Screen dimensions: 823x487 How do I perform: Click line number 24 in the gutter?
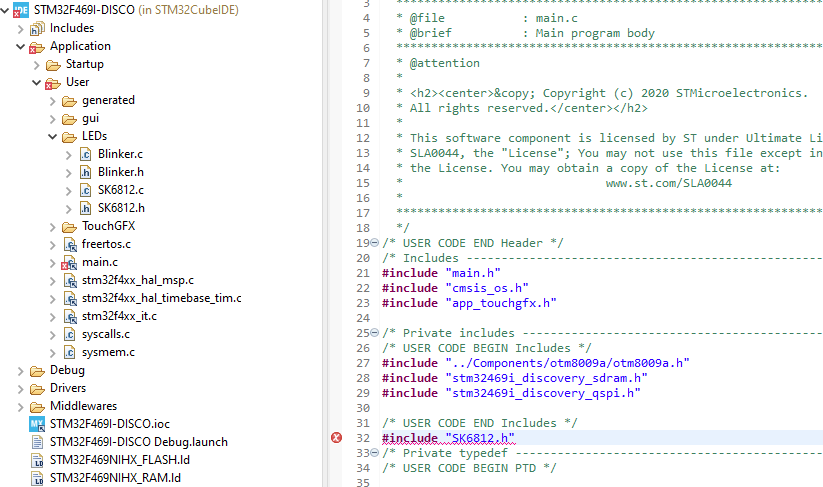(363, 318)
